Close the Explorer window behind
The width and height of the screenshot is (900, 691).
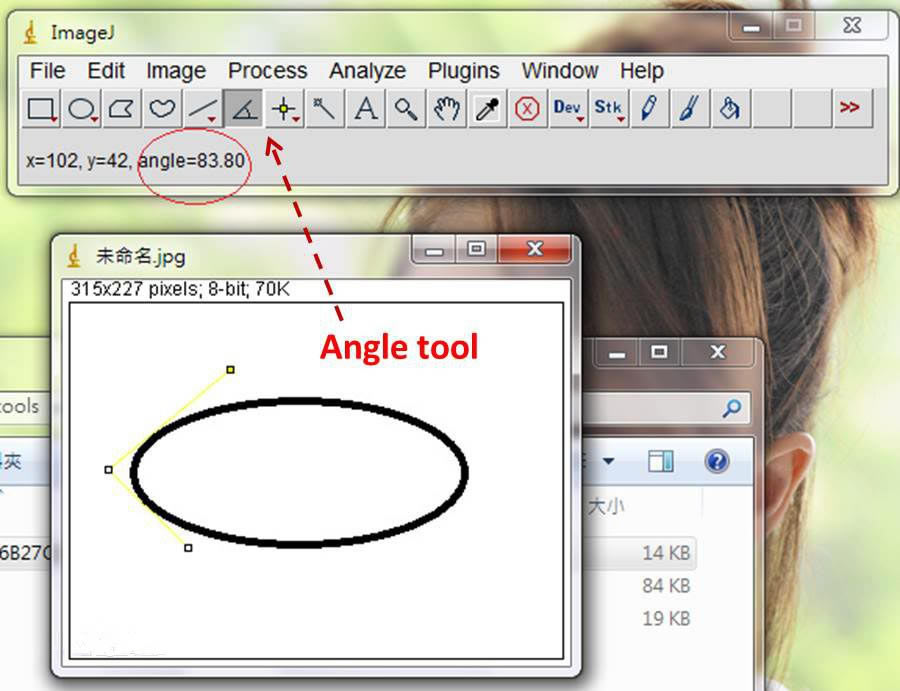coord(717,352)
